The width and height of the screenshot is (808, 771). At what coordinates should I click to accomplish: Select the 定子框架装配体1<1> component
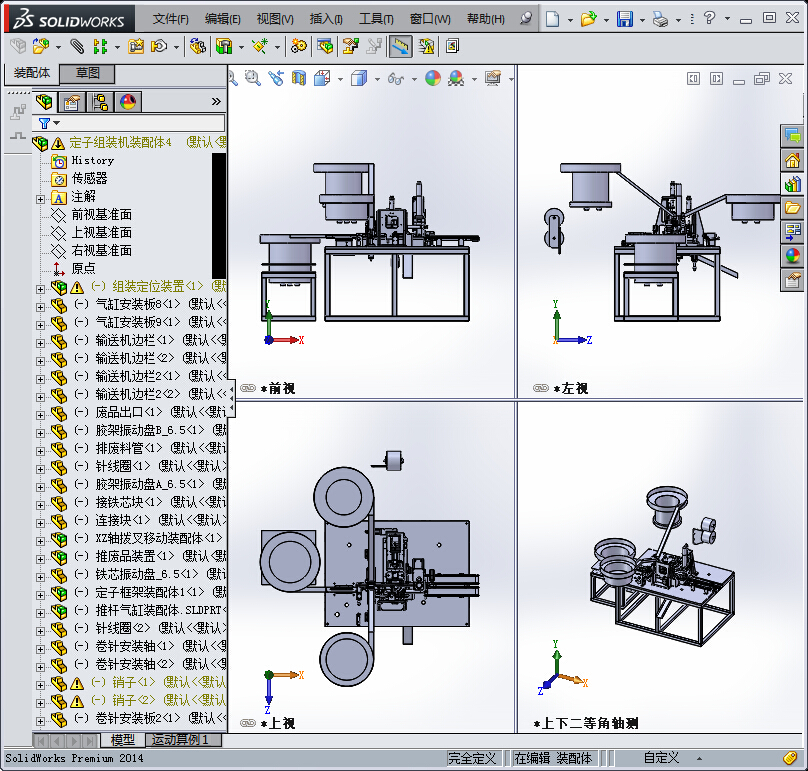point(149,592)
